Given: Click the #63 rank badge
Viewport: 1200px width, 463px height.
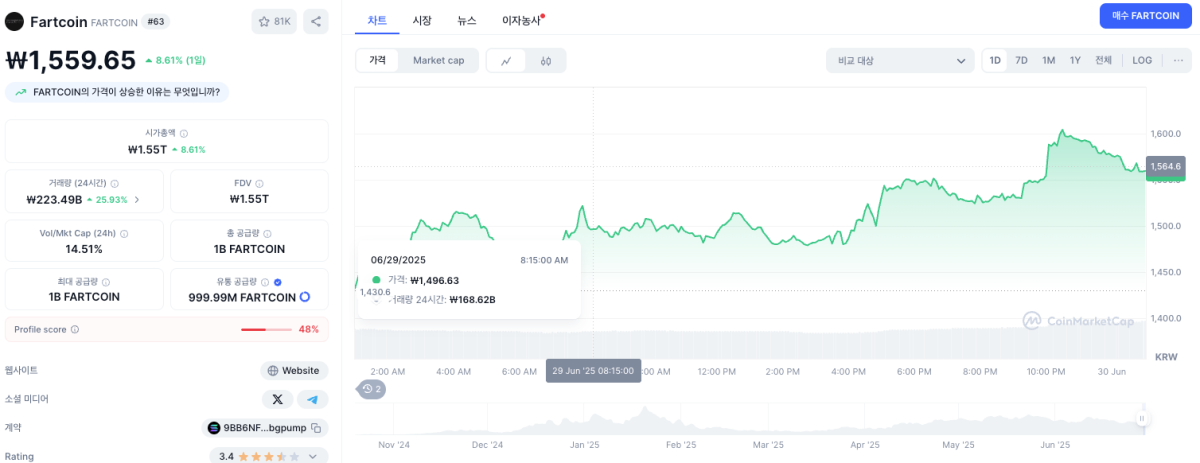Looking at the screenshot, I should 156,21.
